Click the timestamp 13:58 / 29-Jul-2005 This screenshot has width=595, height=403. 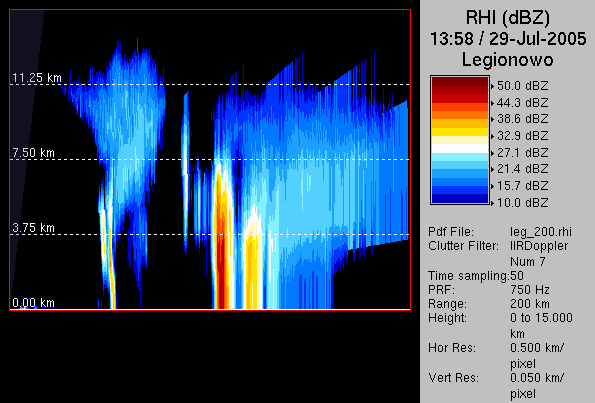click(508, 39)
